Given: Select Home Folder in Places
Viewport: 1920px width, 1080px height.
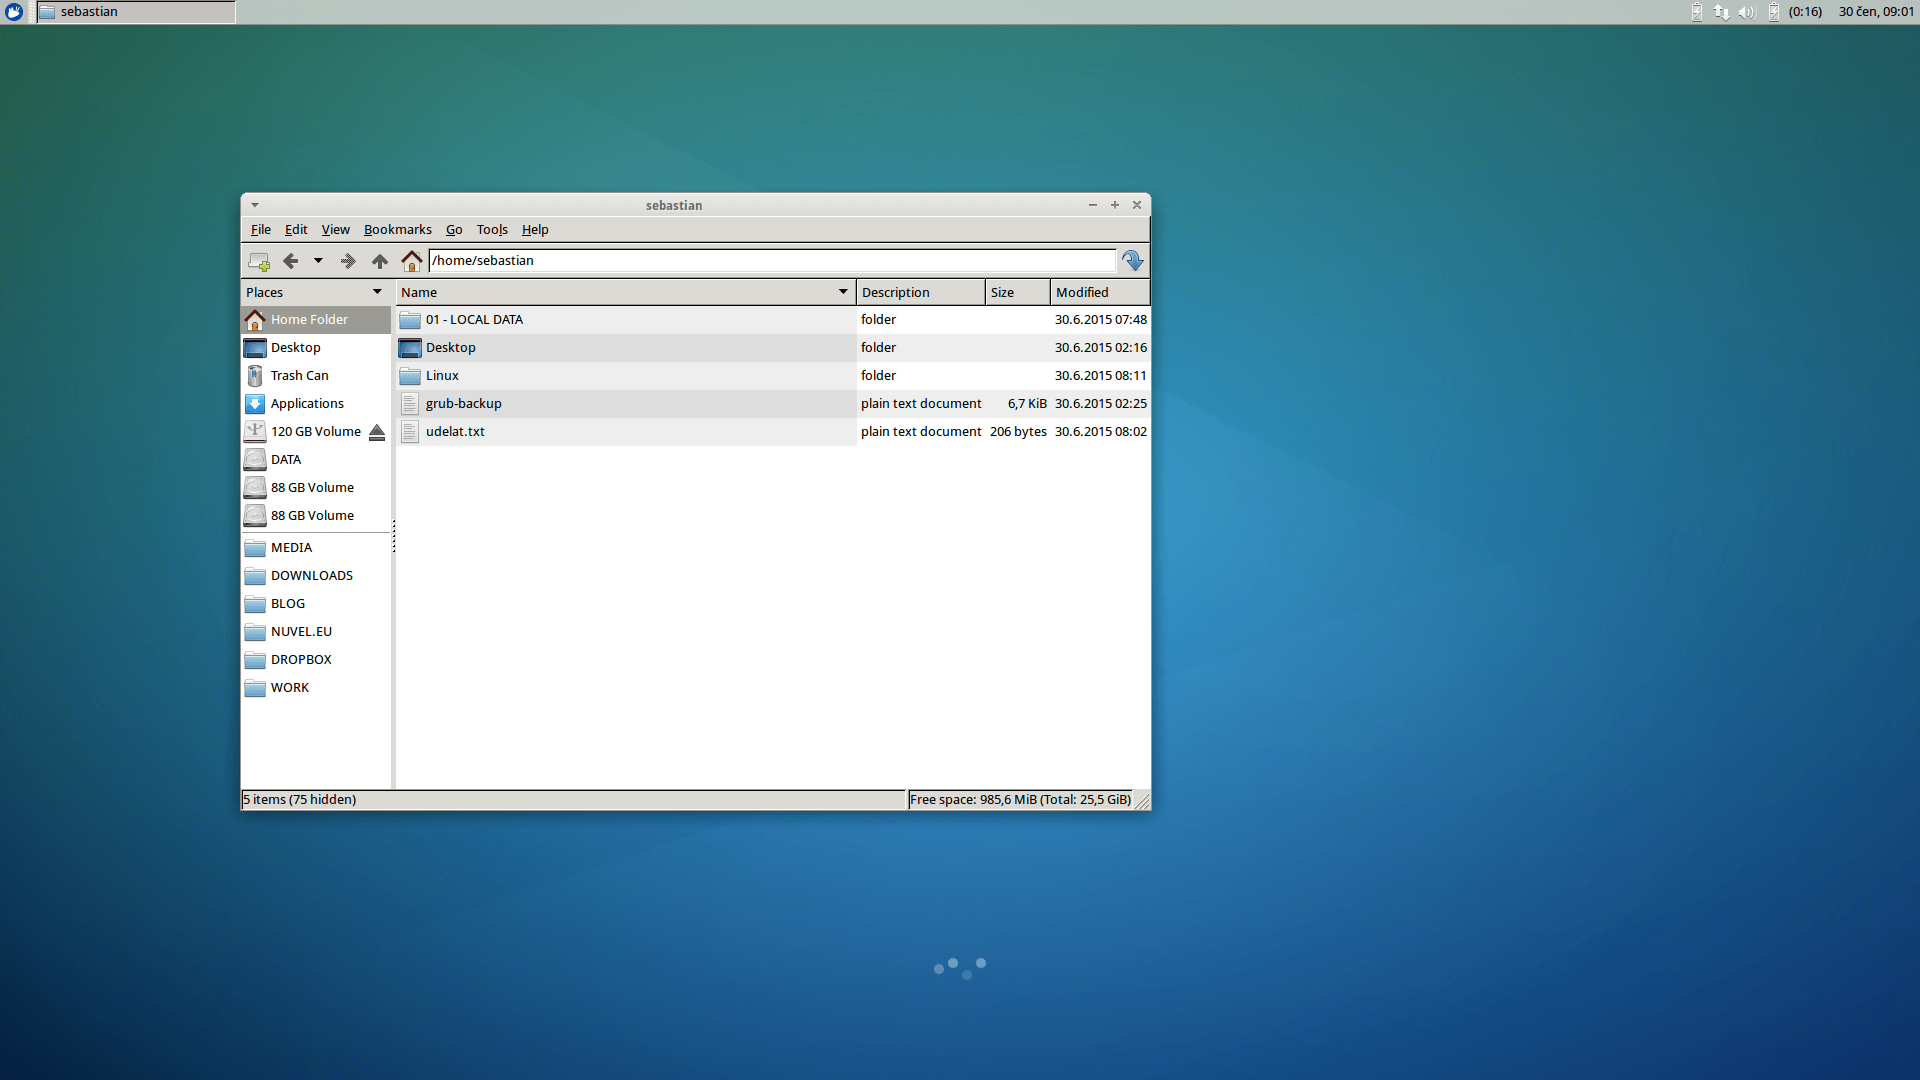Looking at the screenshot, I should click(316, 320).
